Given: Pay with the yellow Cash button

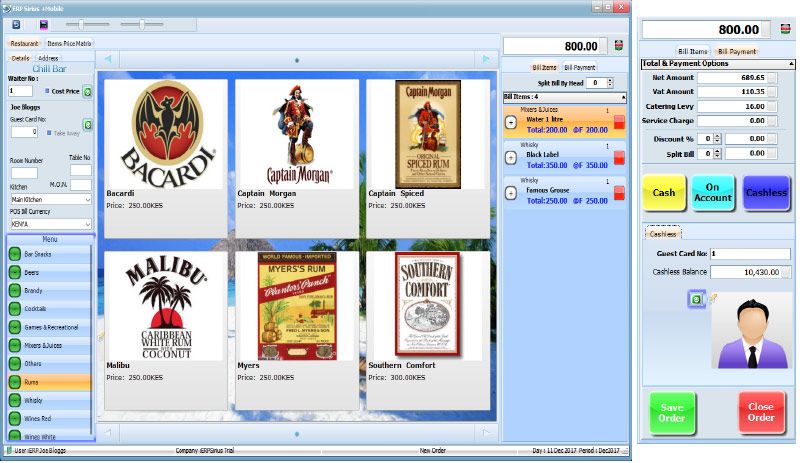Looking at the screenshot, I should 664,193.
